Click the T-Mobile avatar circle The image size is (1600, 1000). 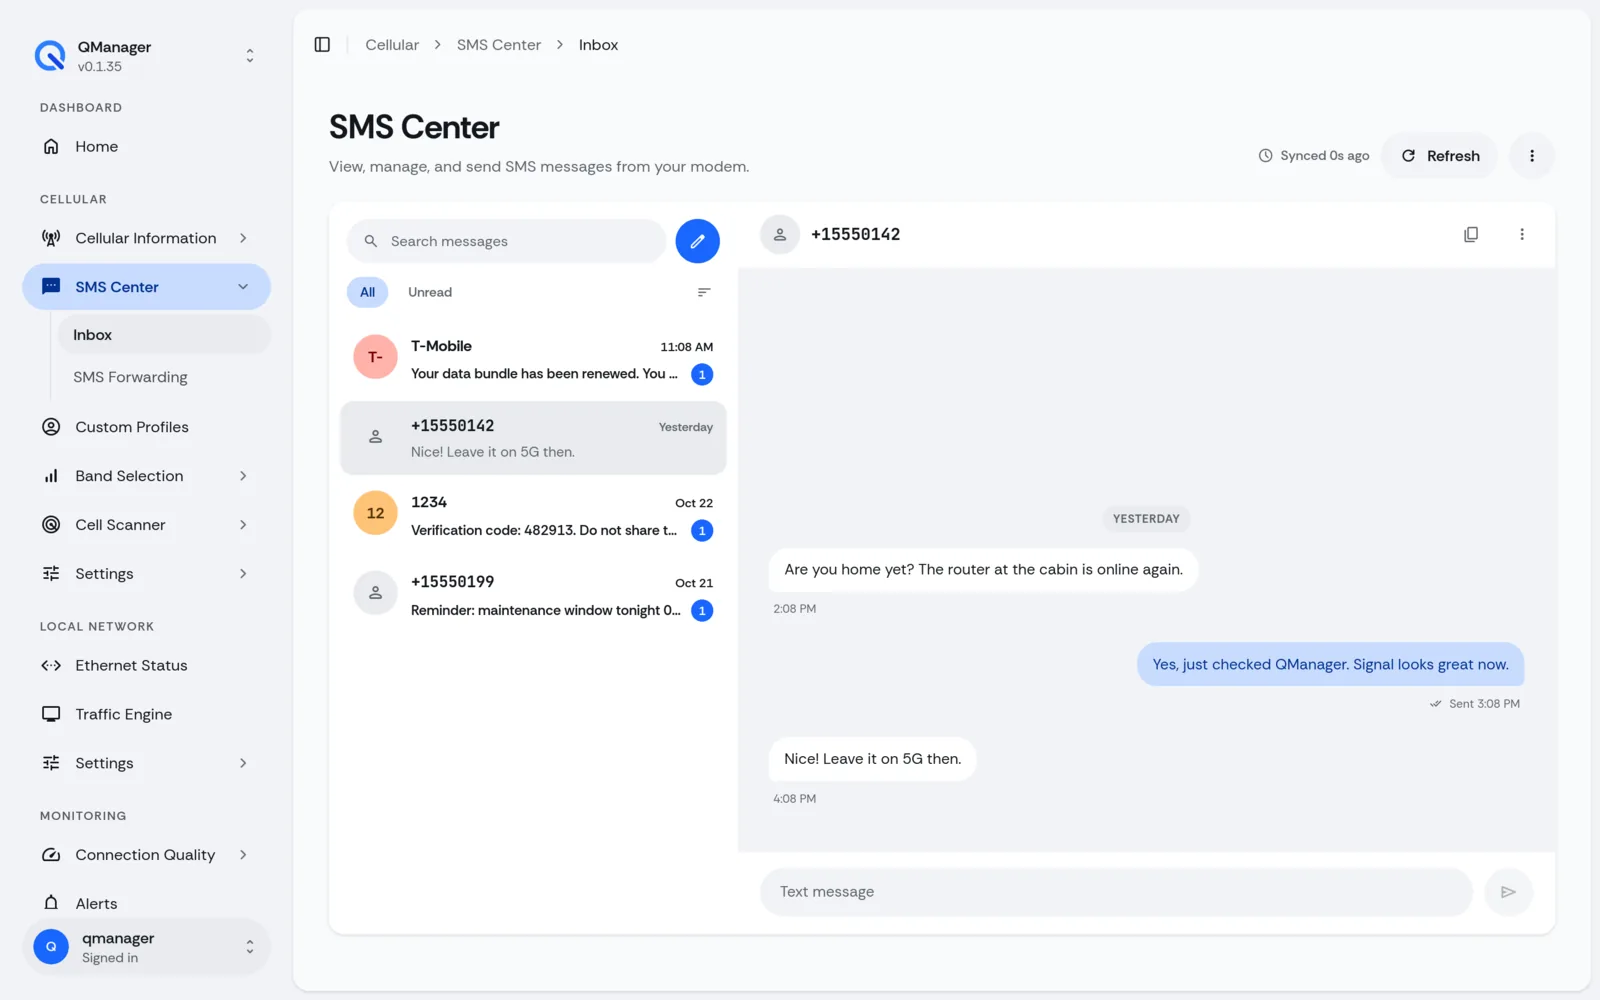tap(375, 357)
